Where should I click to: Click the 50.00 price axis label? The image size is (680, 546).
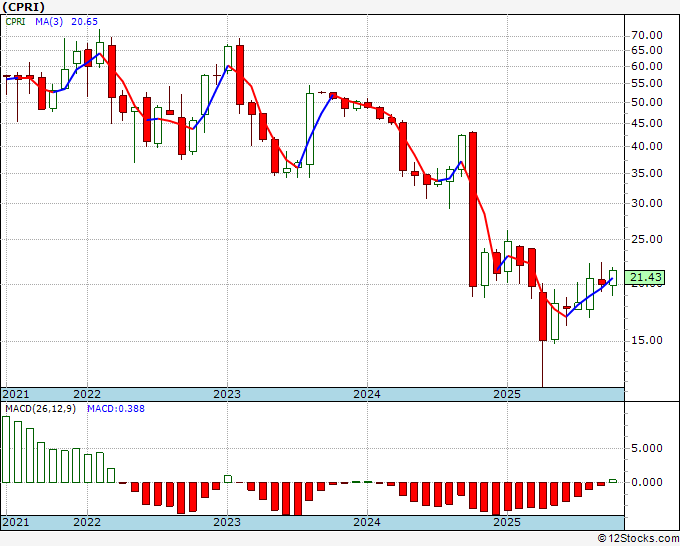point(647,102)
